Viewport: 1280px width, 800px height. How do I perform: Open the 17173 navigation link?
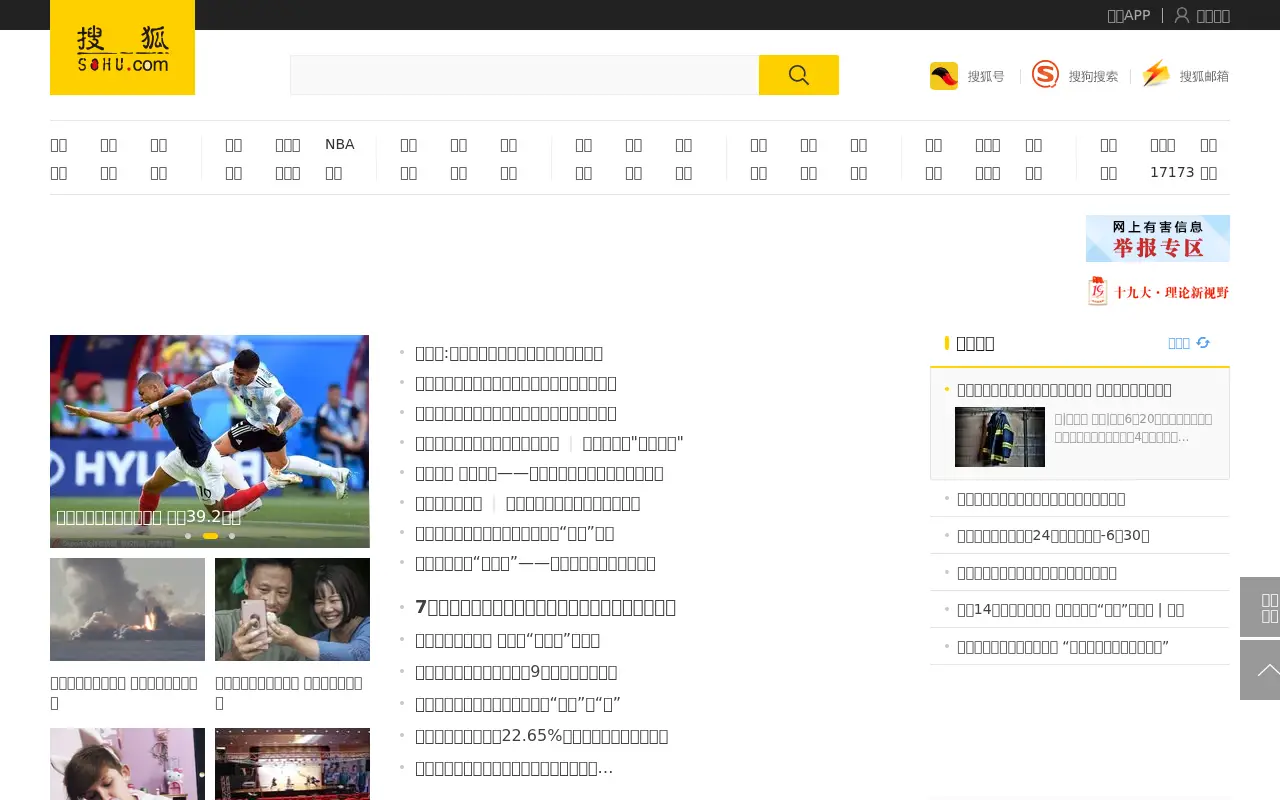click(x=1172, y=172)
